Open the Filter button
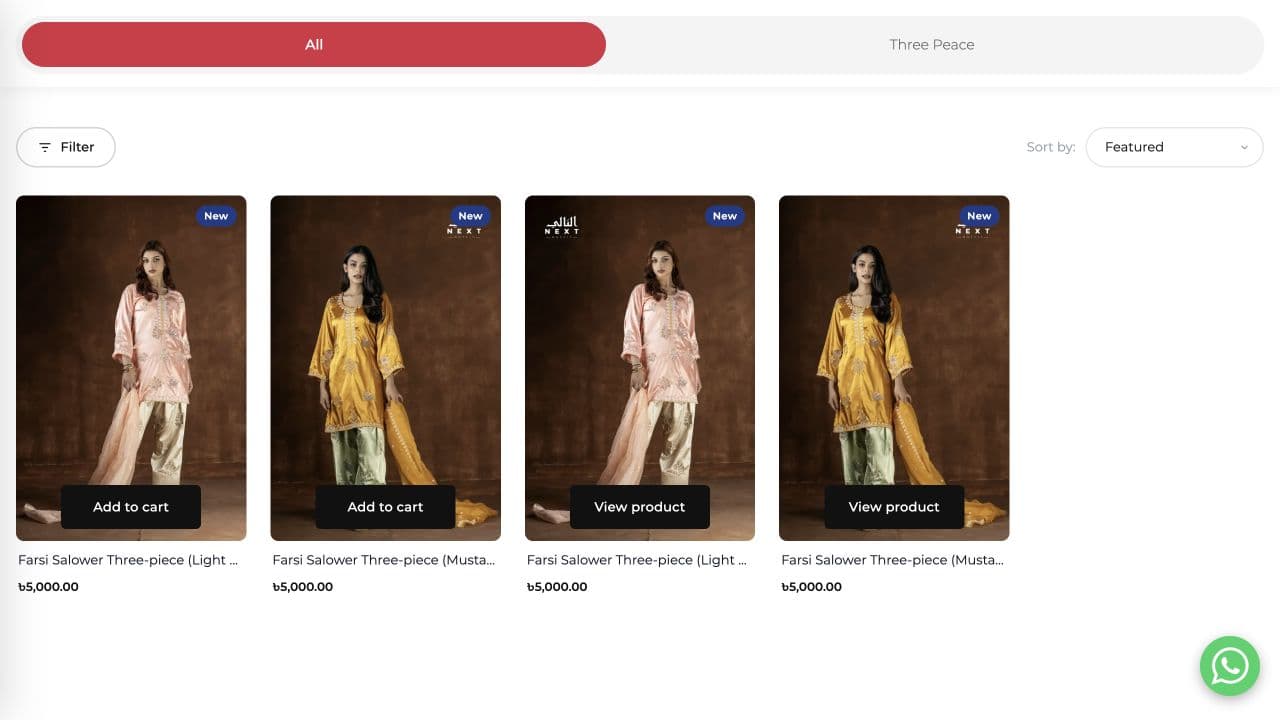The height and width of the screenshot is (720, 1280). coord(66,147)
